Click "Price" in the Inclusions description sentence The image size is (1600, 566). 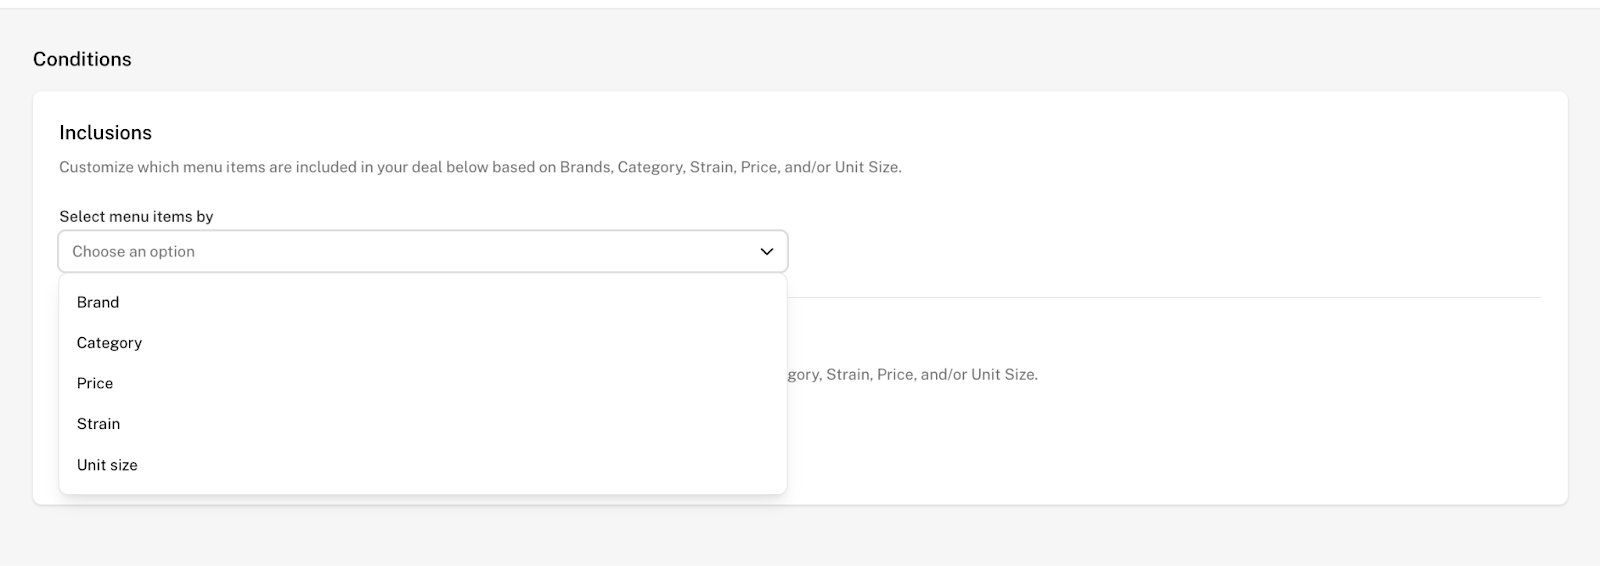pyautogui.click(x=757, y=167)
